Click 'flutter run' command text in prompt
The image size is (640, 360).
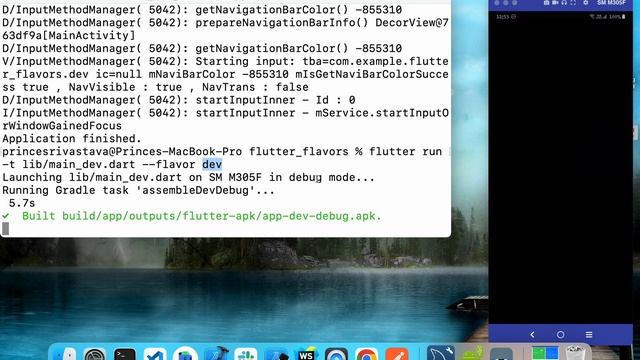pyautogui.click(x=405, y=151)
